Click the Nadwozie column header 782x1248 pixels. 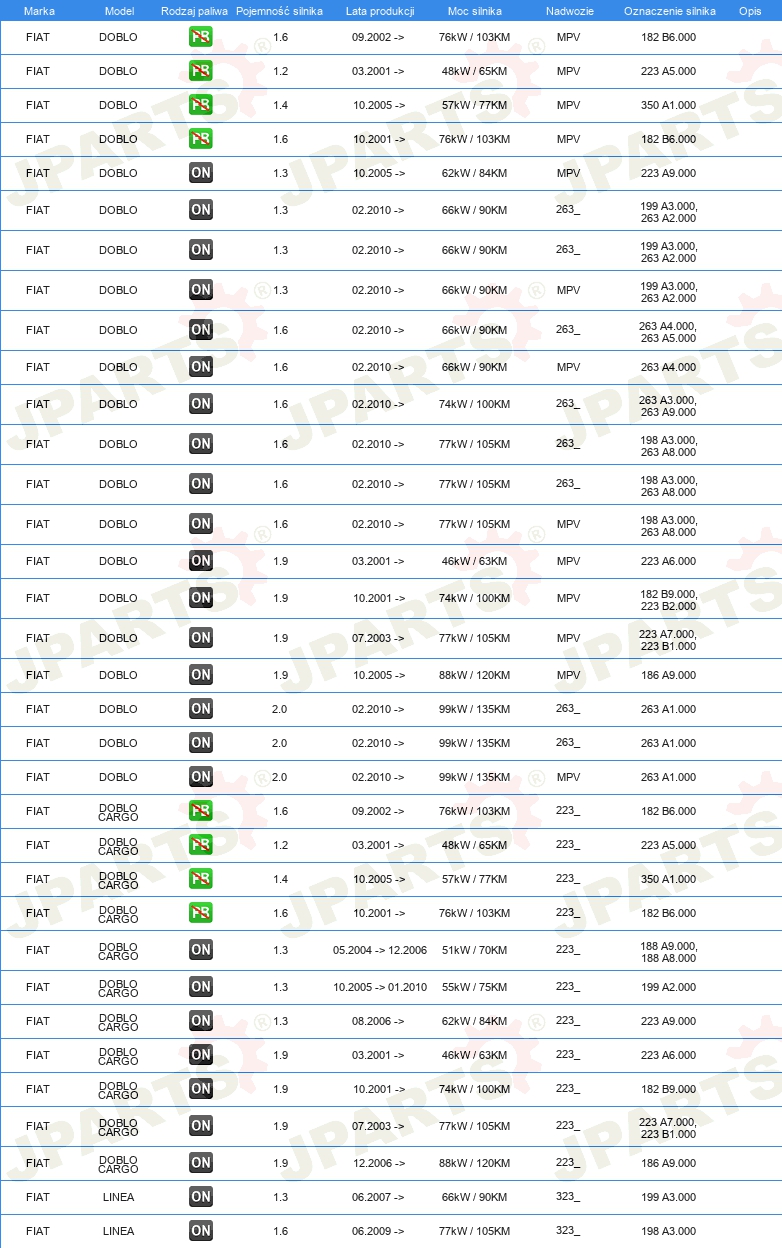[569, 11]
